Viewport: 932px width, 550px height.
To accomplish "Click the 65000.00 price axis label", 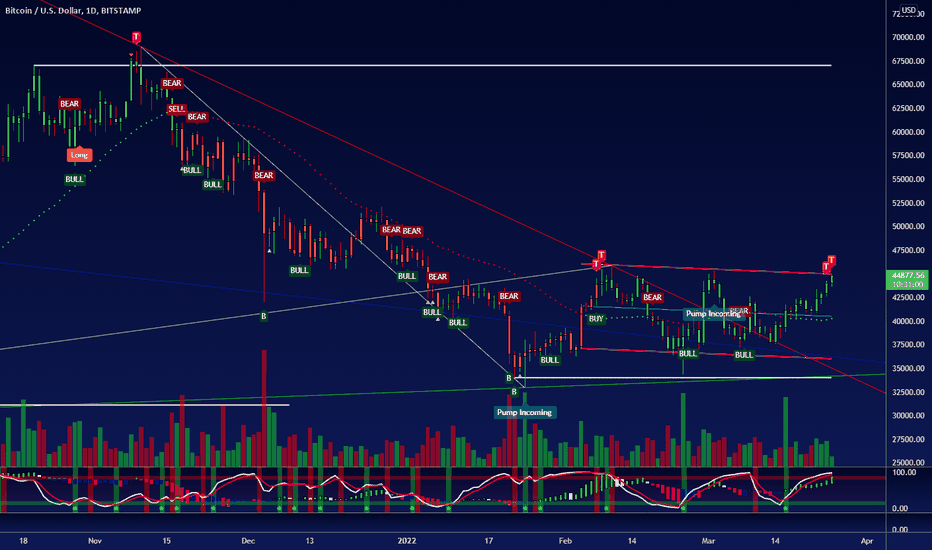I will [x=908, y=84].
